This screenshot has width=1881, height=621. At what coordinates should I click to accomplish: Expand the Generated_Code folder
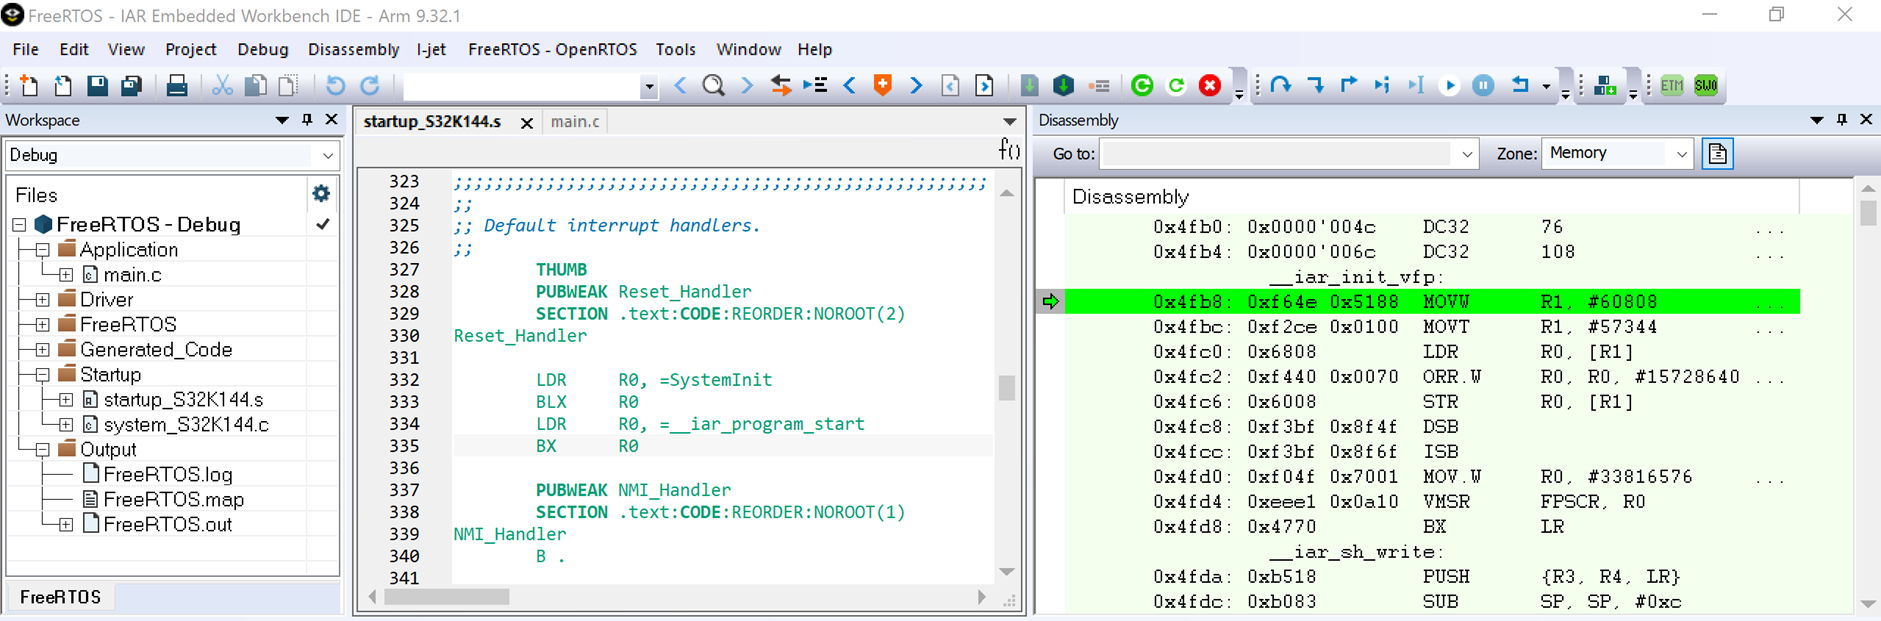pyautogui.click(x=42, y=350)
